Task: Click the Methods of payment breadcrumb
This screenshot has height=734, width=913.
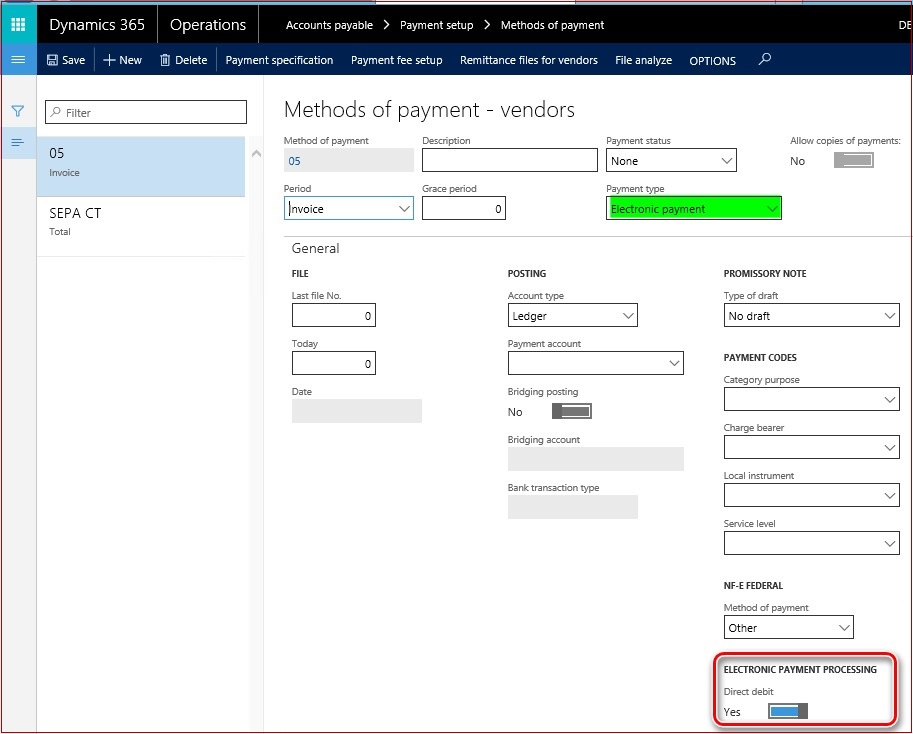Action: [553, 25]
